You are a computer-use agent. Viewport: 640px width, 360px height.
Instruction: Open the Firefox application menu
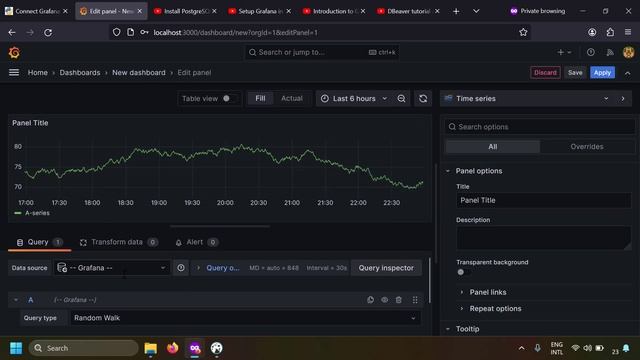click(x=628, y=32)
